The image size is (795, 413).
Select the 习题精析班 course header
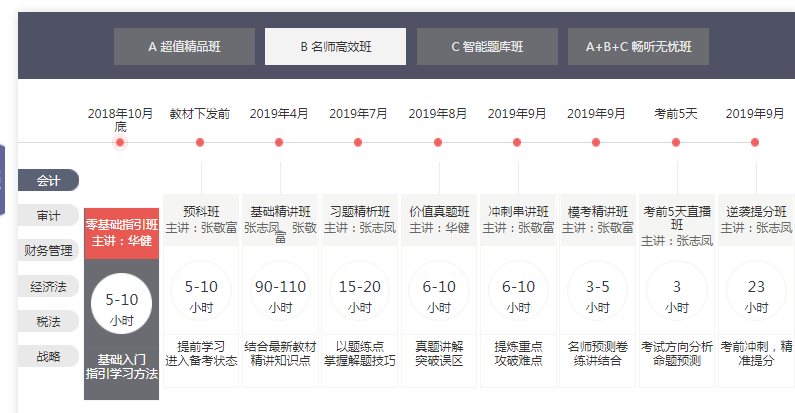[360, 219]
